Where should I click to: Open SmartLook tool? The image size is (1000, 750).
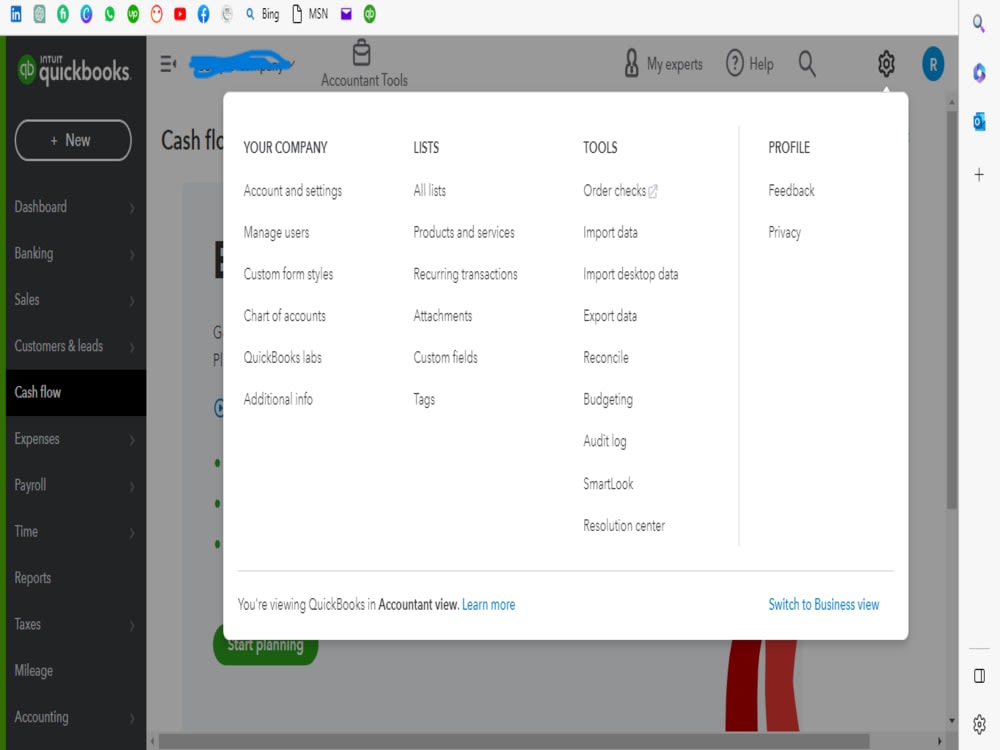(x=608, y=483)
